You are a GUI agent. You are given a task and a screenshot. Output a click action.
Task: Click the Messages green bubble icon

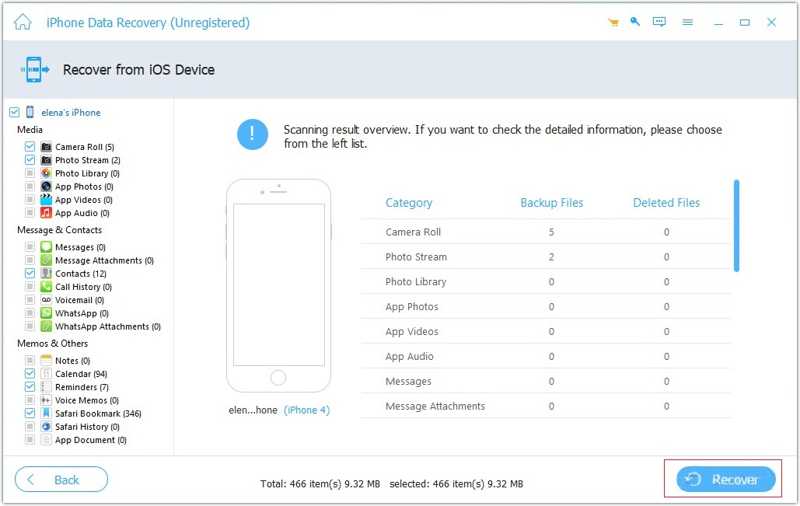coord(46,247)
